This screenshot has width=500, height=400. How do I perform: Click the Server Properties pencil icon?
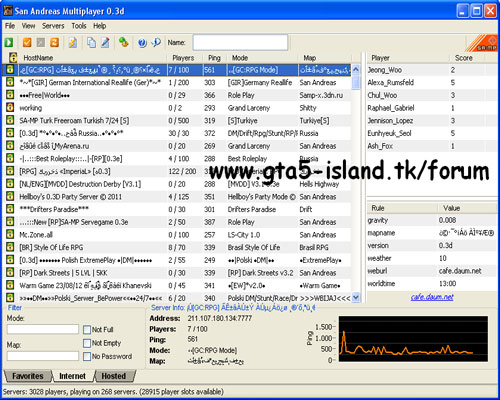(105, 42)
